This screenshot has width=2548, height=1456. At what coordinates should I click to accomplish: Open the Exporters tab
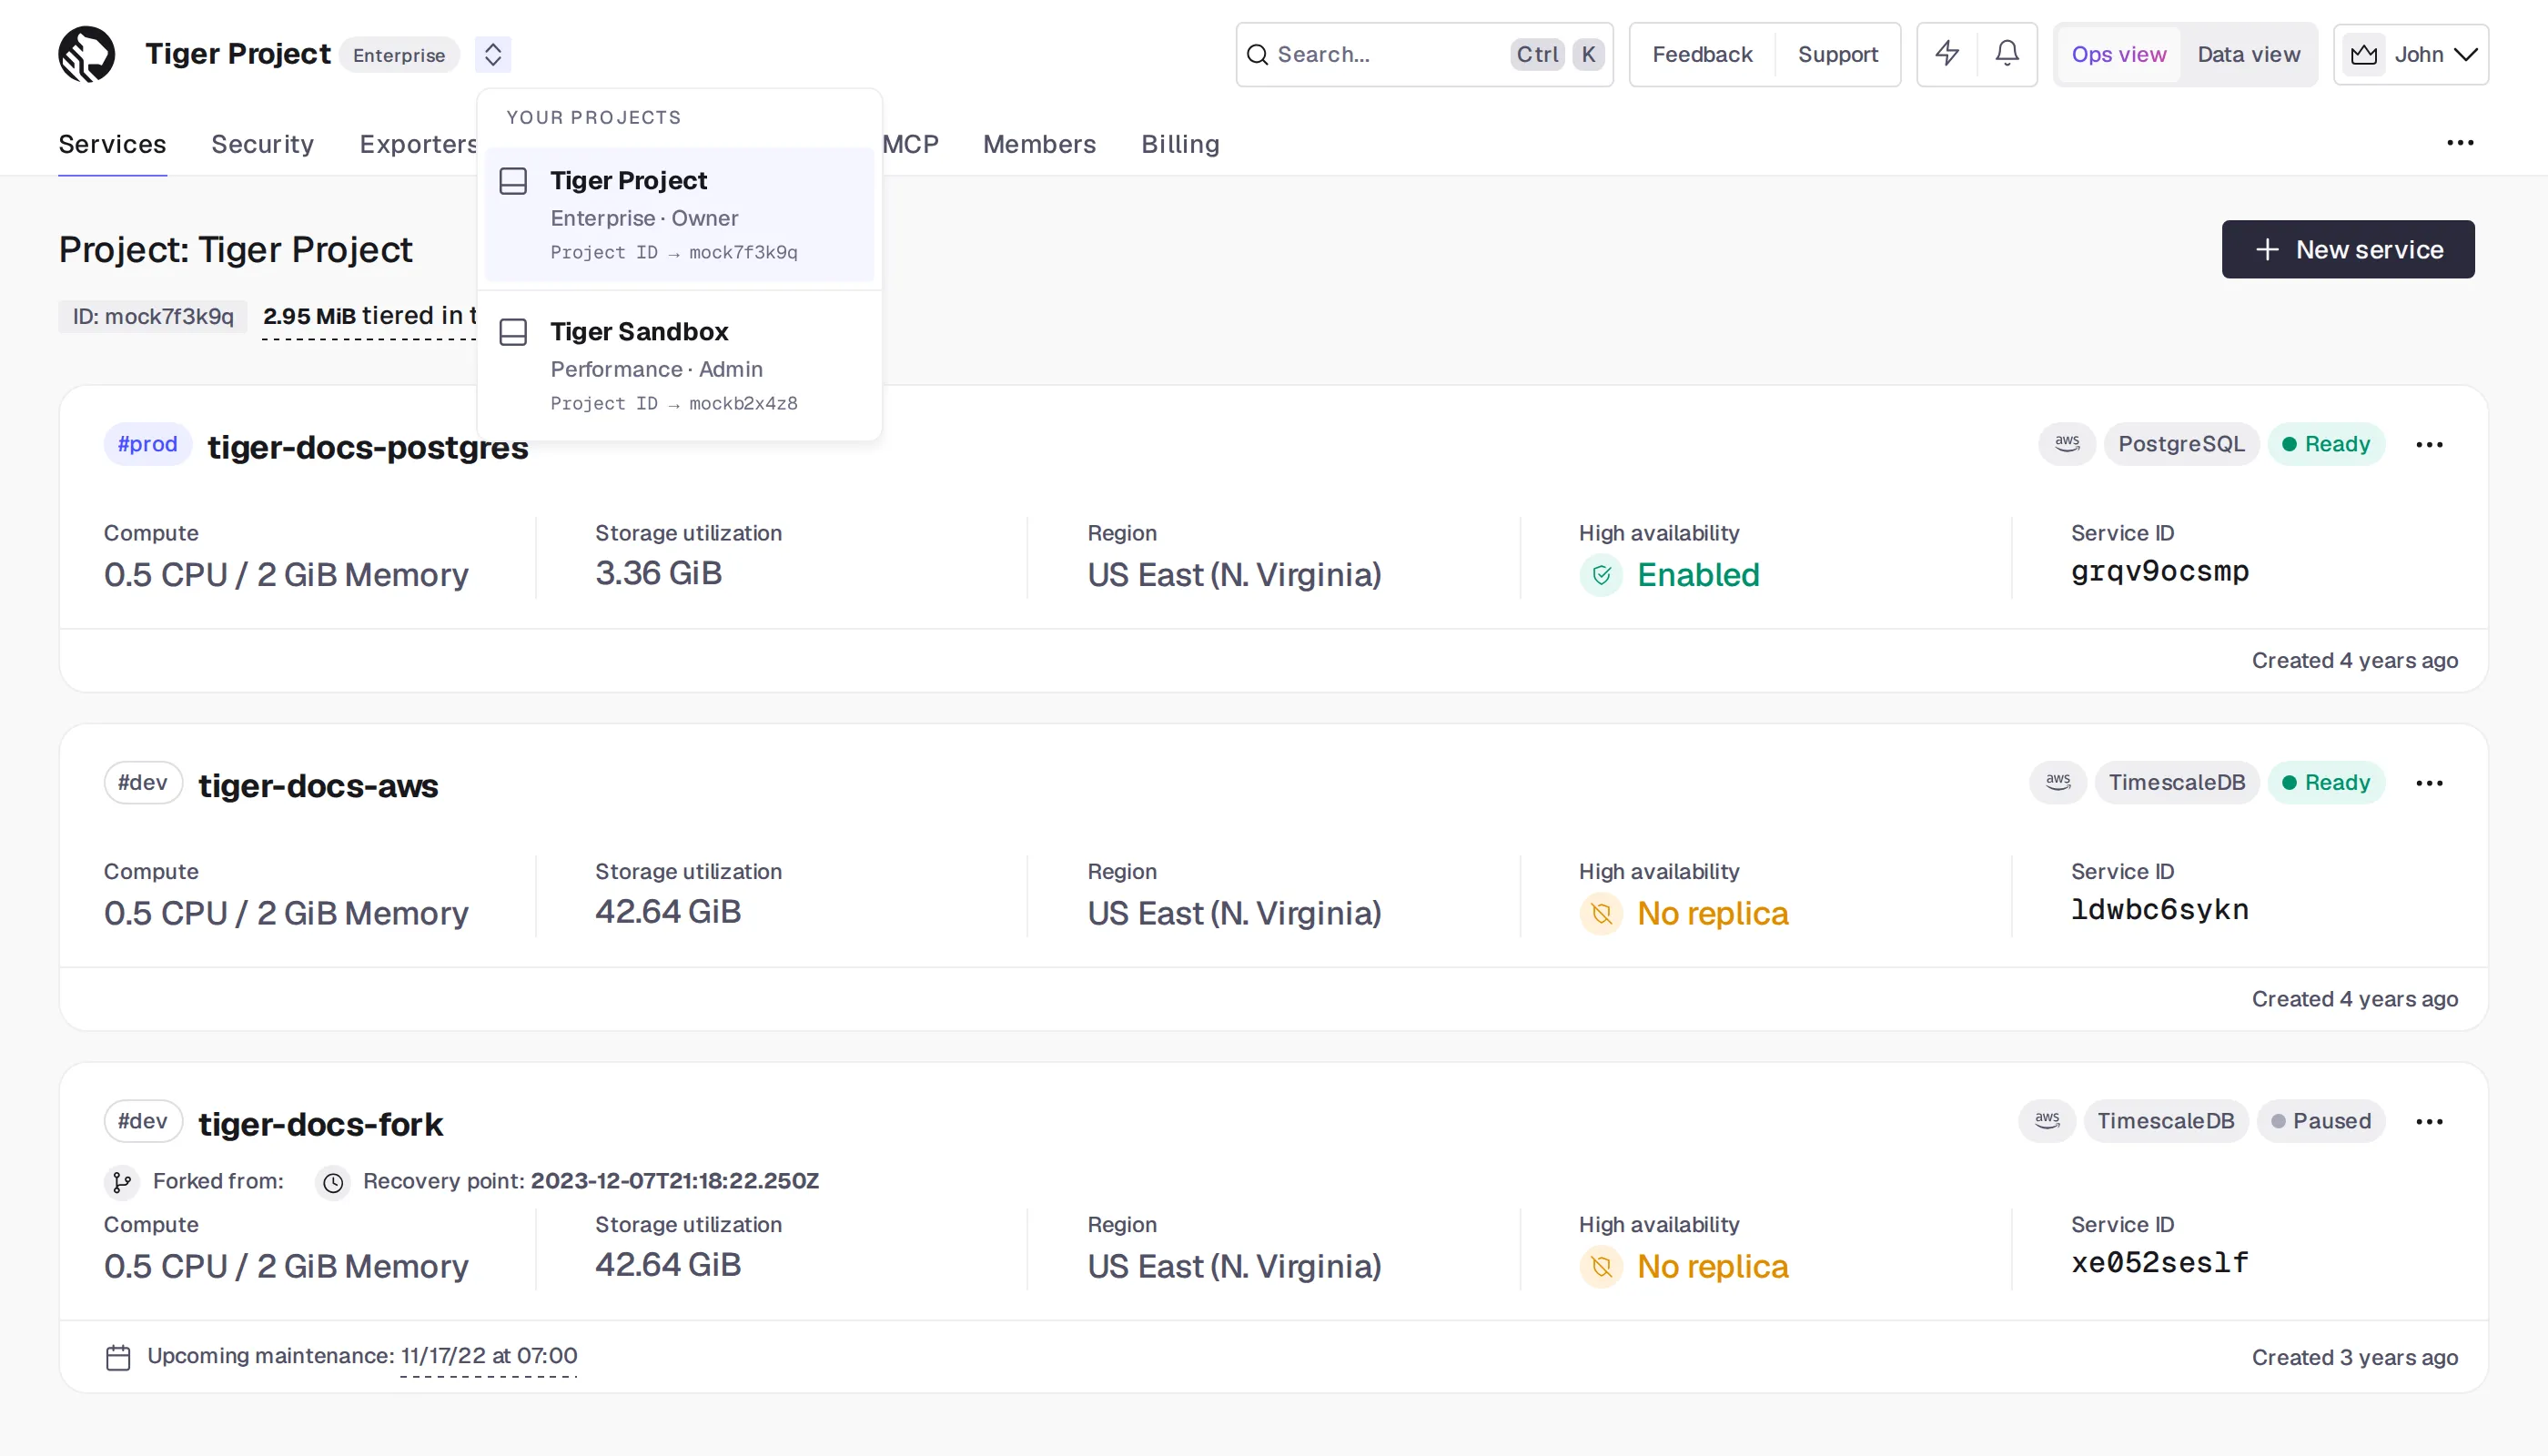(418, 144)
